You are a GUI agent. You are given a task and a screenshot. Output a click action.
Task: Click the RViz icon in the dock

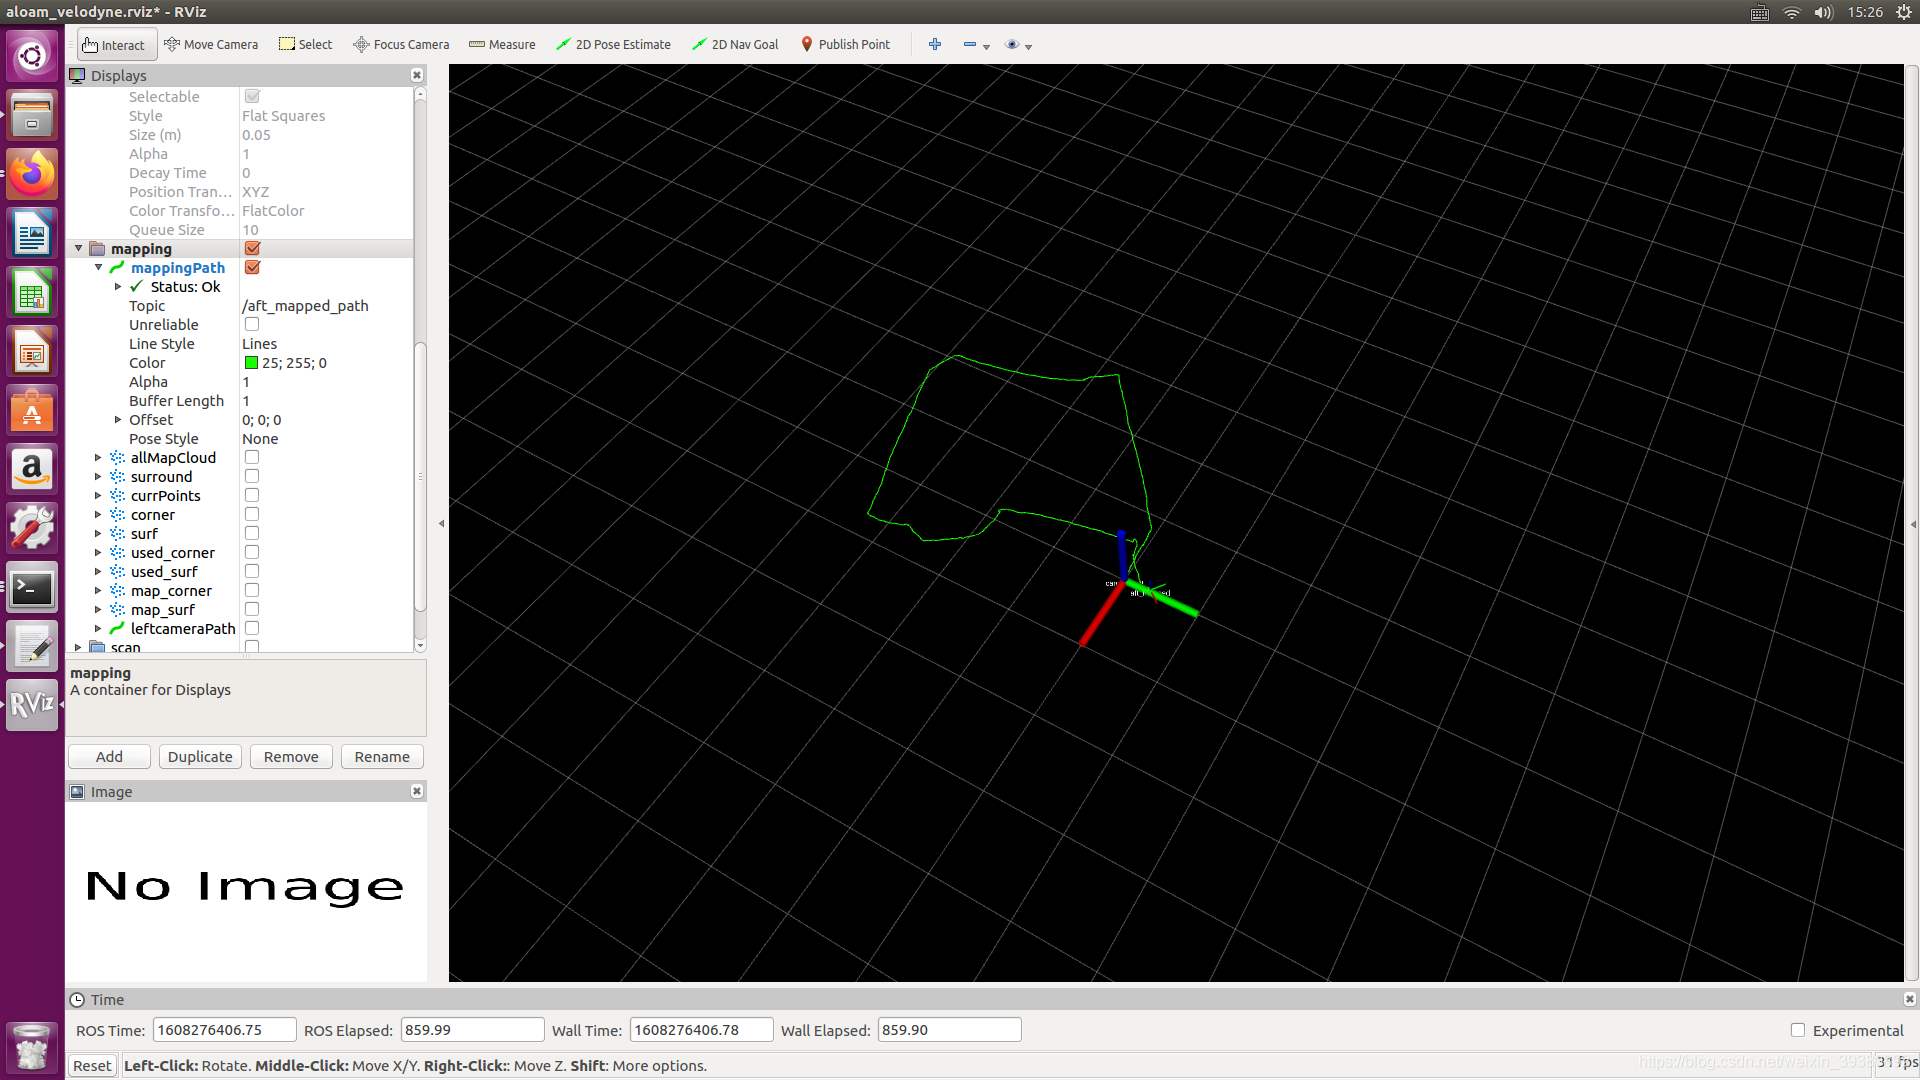click(32, 705)
